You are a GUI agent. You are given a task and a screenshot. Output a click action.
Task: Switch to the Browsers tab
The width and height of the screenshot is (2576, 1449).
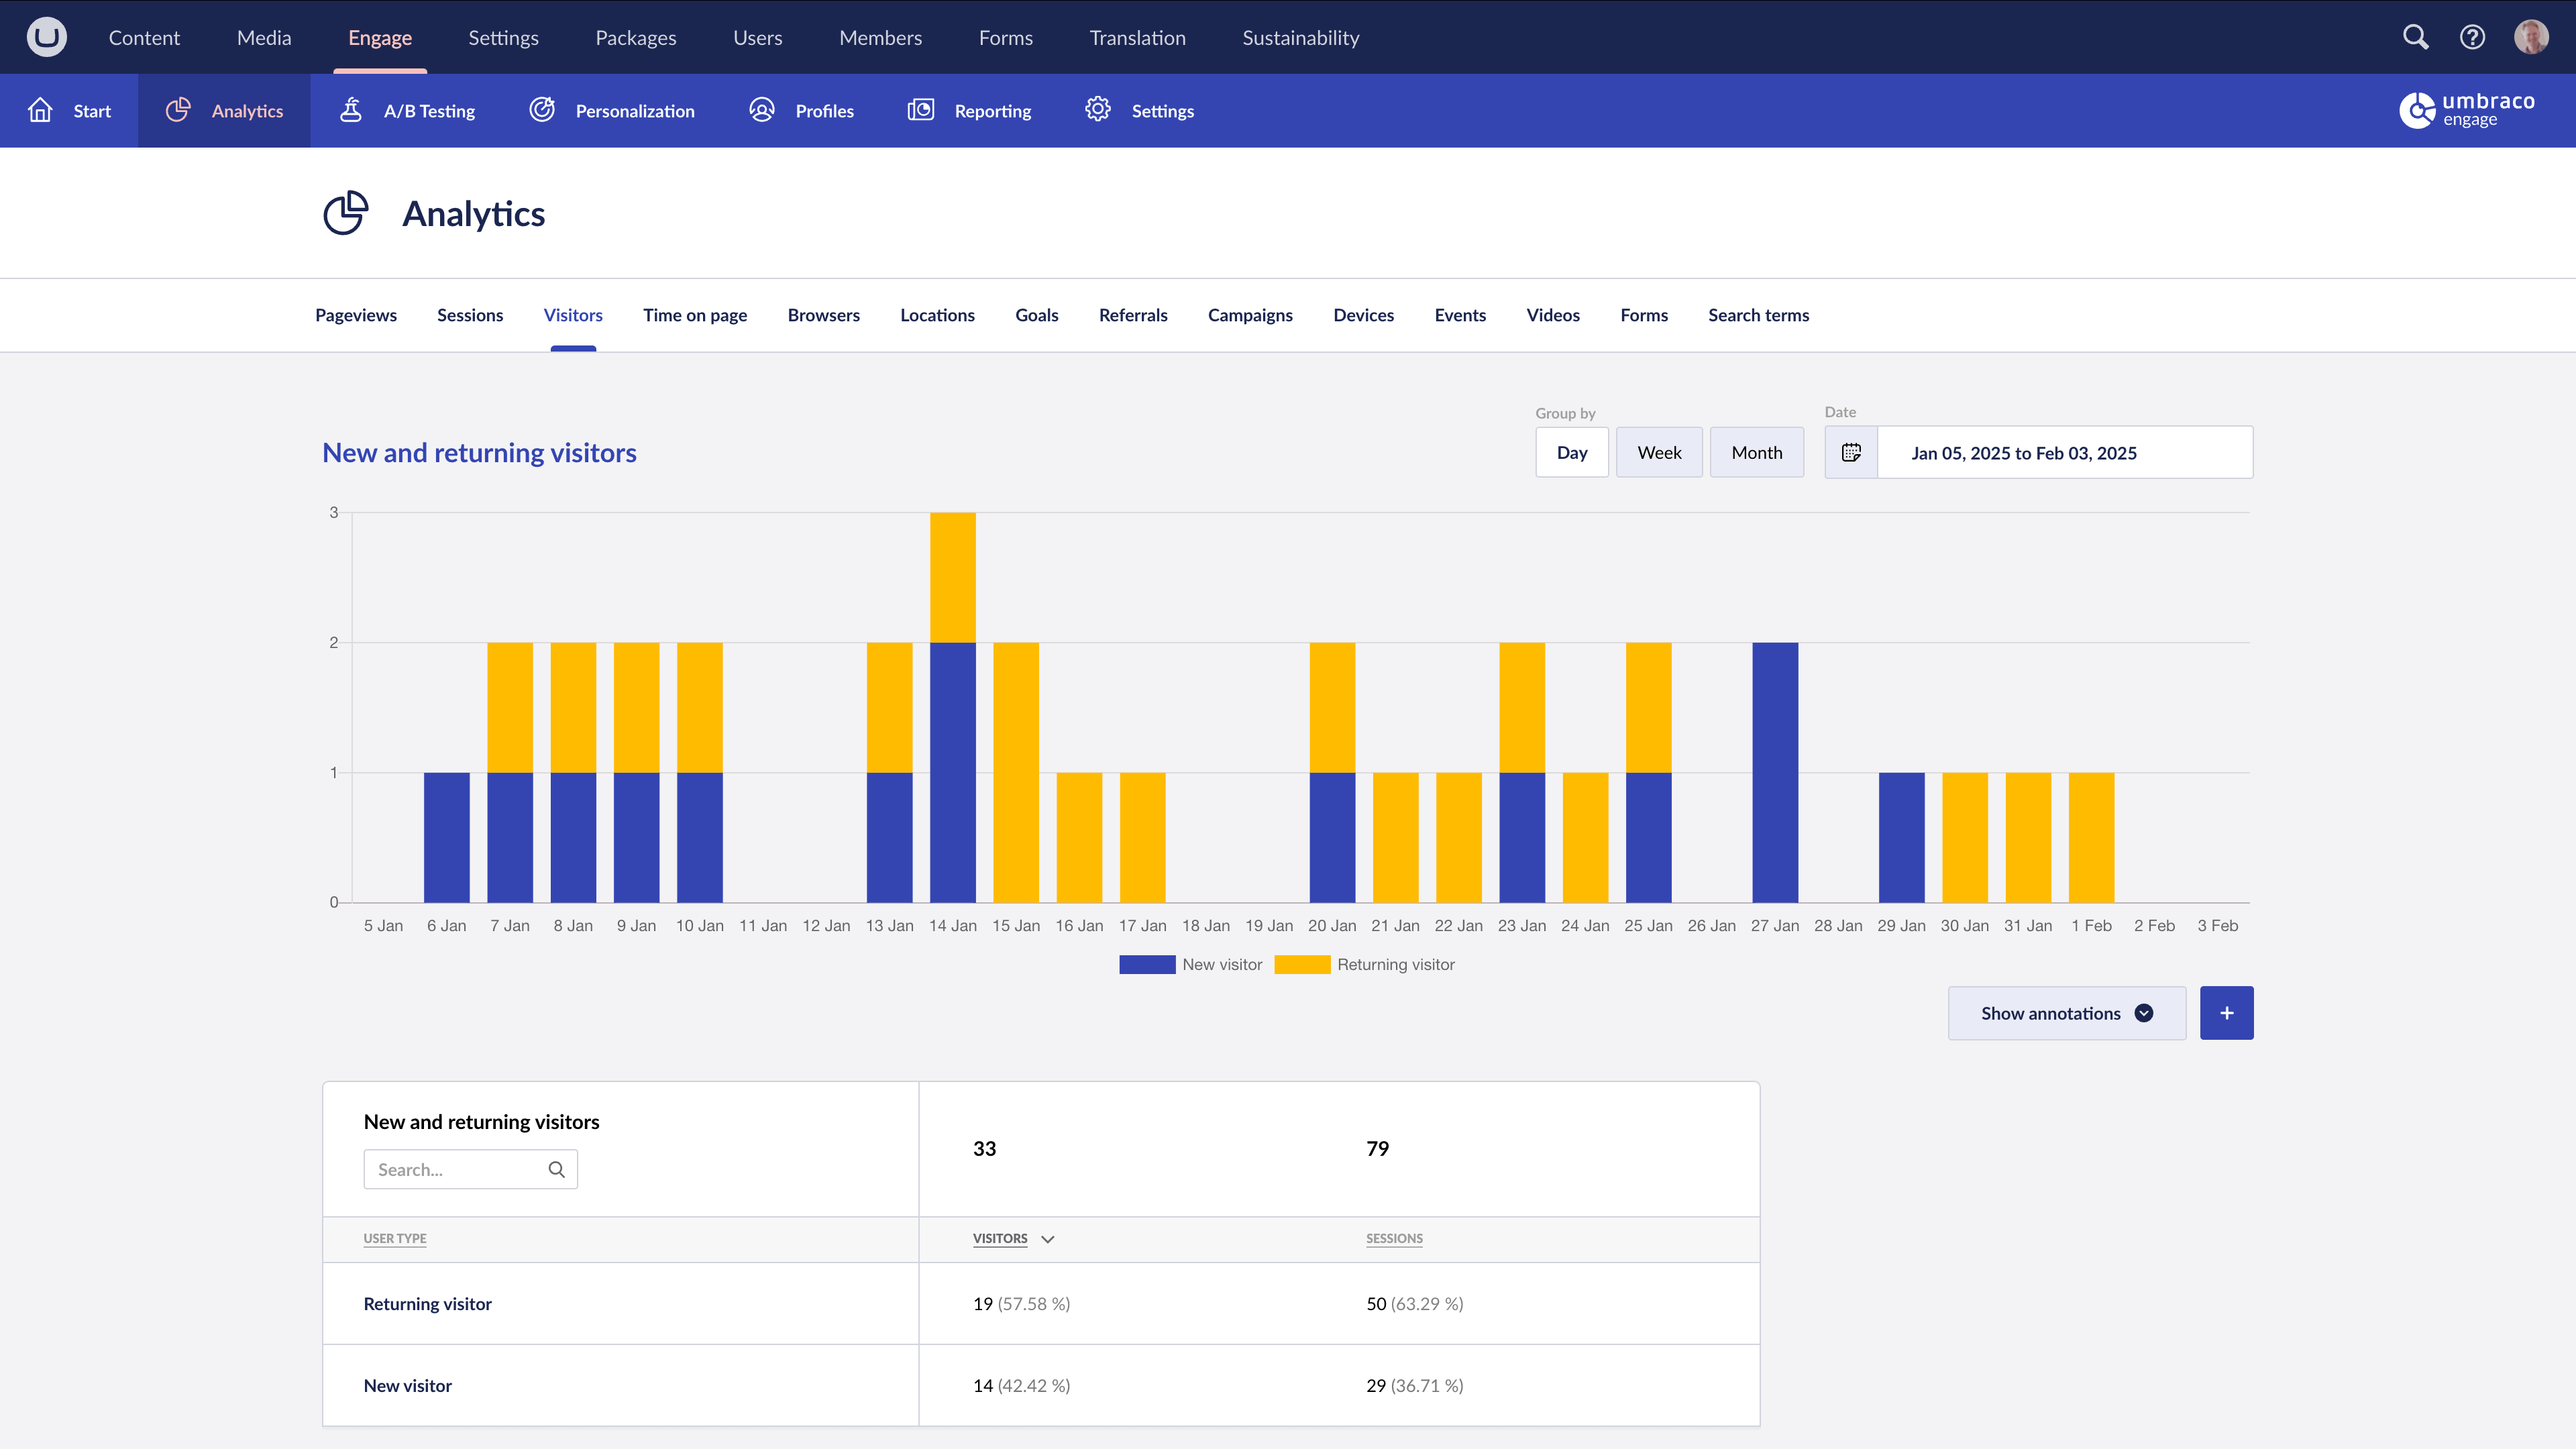point(823,315)
